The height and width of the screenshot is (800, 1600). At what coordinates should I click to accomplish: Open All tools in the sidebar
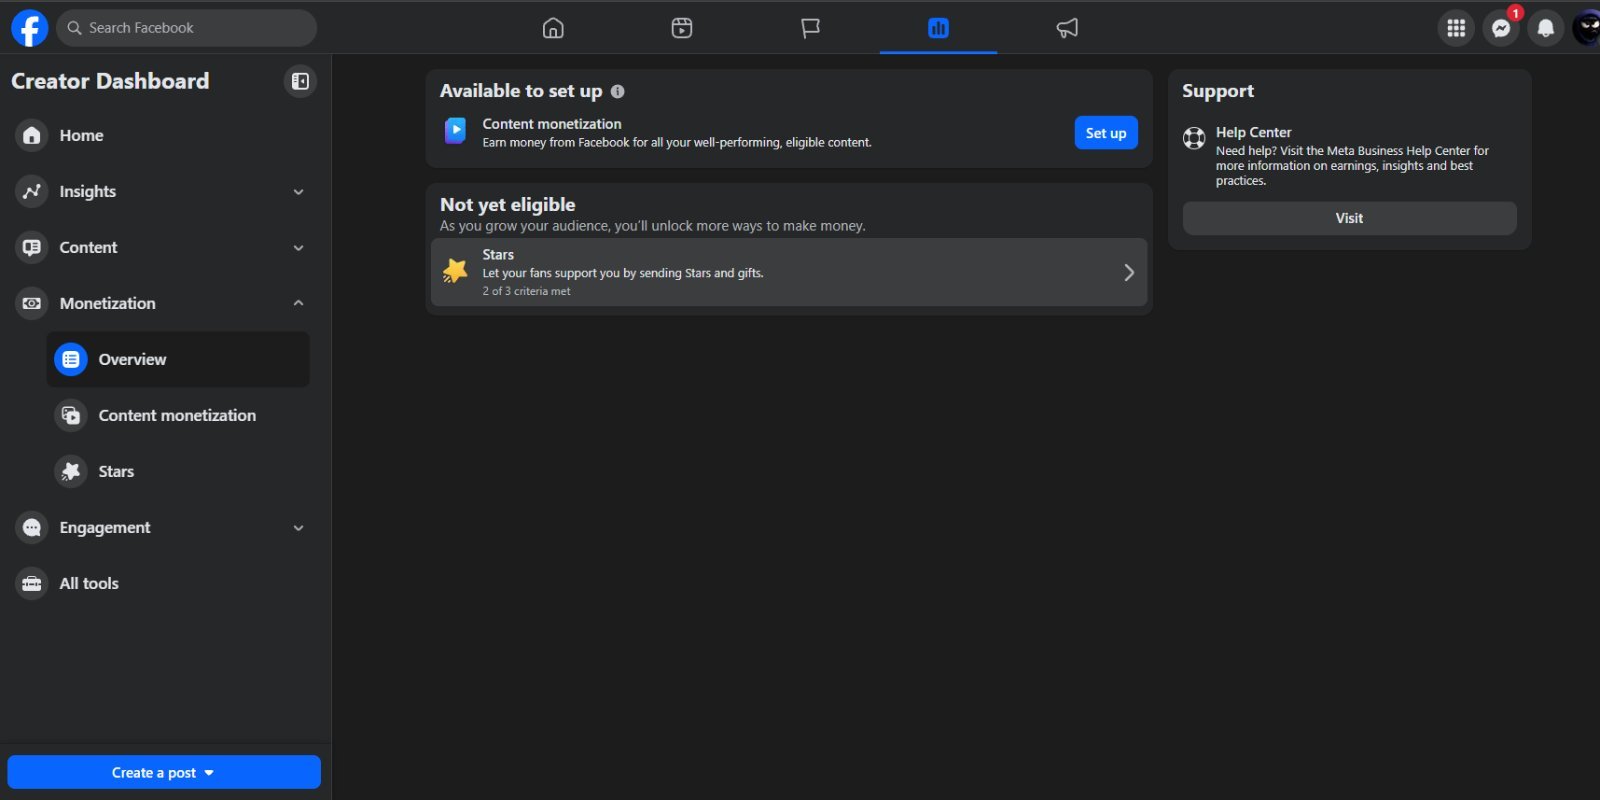tap(160, 583)
